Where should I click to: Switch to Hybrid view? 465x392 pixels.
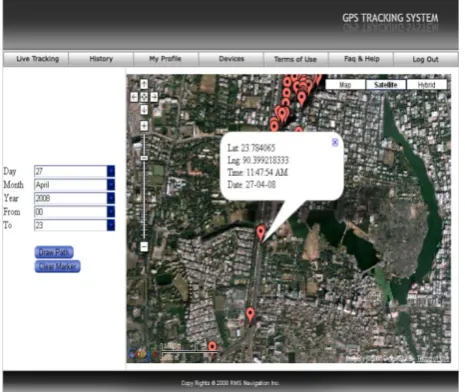click(x=427, y=85)
